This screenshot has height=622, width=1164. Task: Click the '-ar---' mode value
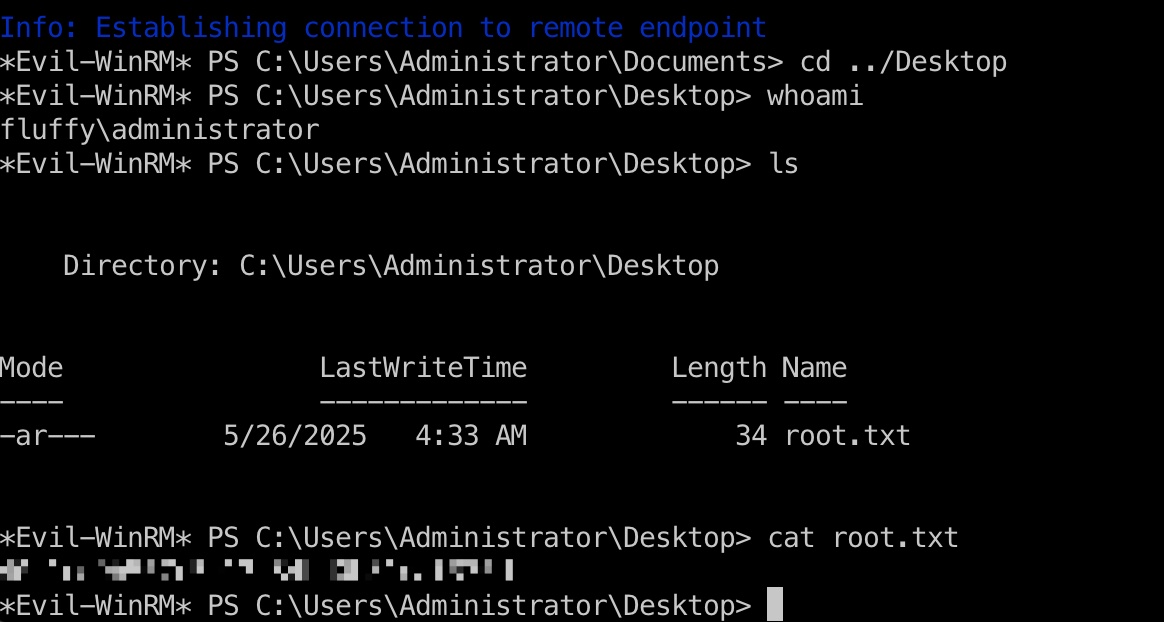[x=48, y=436]
